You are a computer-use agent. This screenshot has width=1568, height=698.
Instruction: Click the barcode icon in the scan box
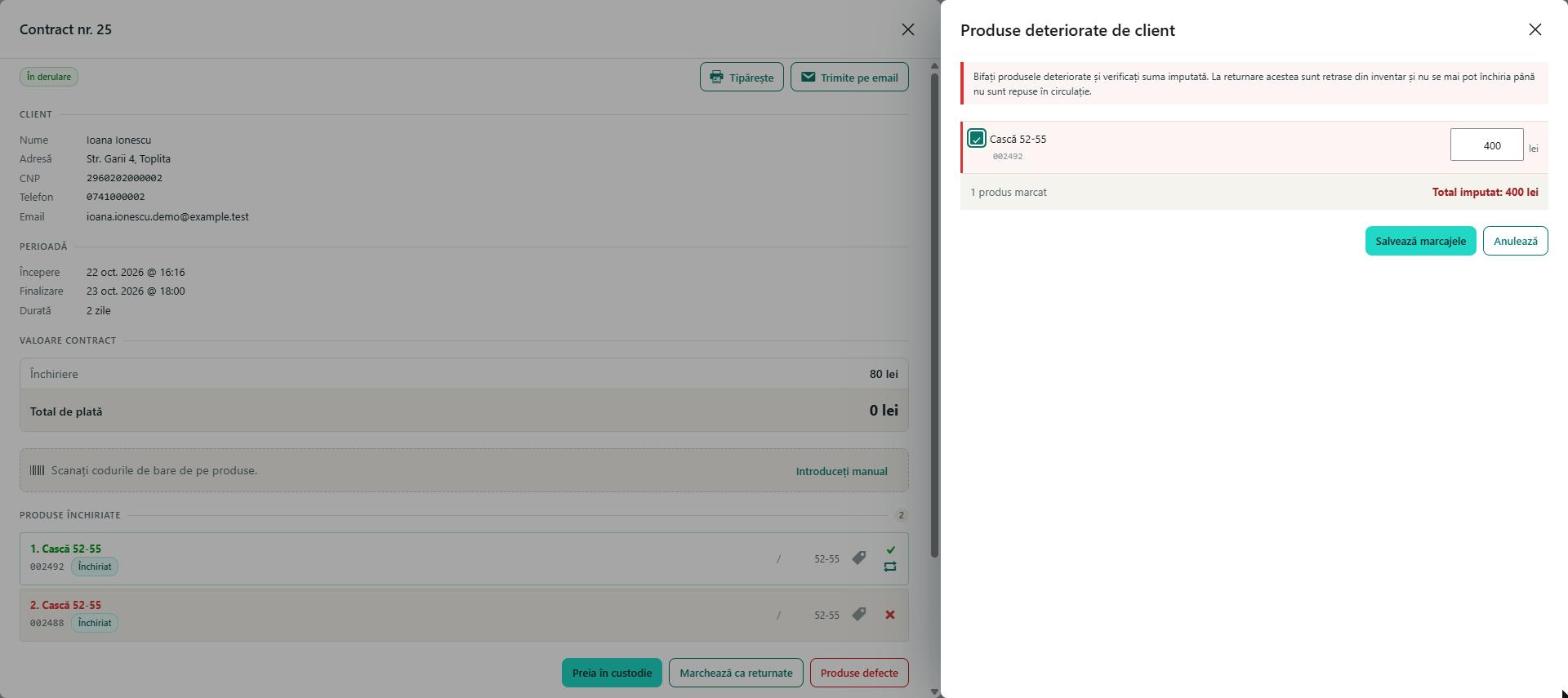[37, 470]
